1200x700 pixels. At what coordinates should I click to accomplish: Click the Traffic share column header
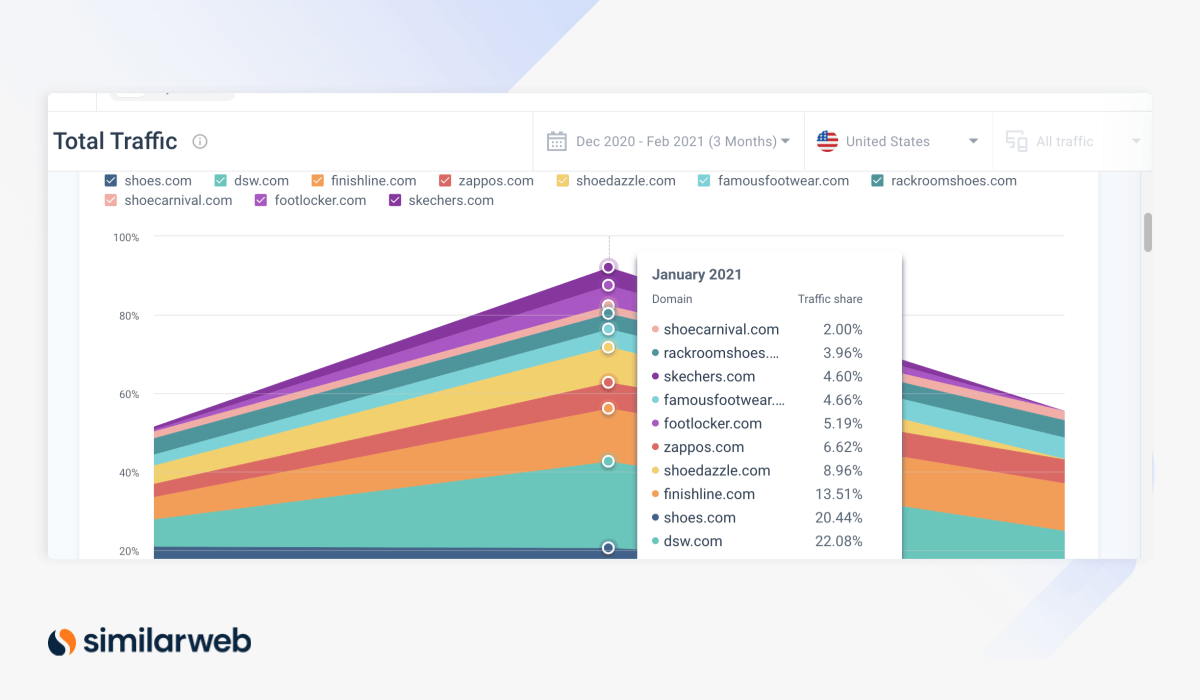click(x=830, y=299)
